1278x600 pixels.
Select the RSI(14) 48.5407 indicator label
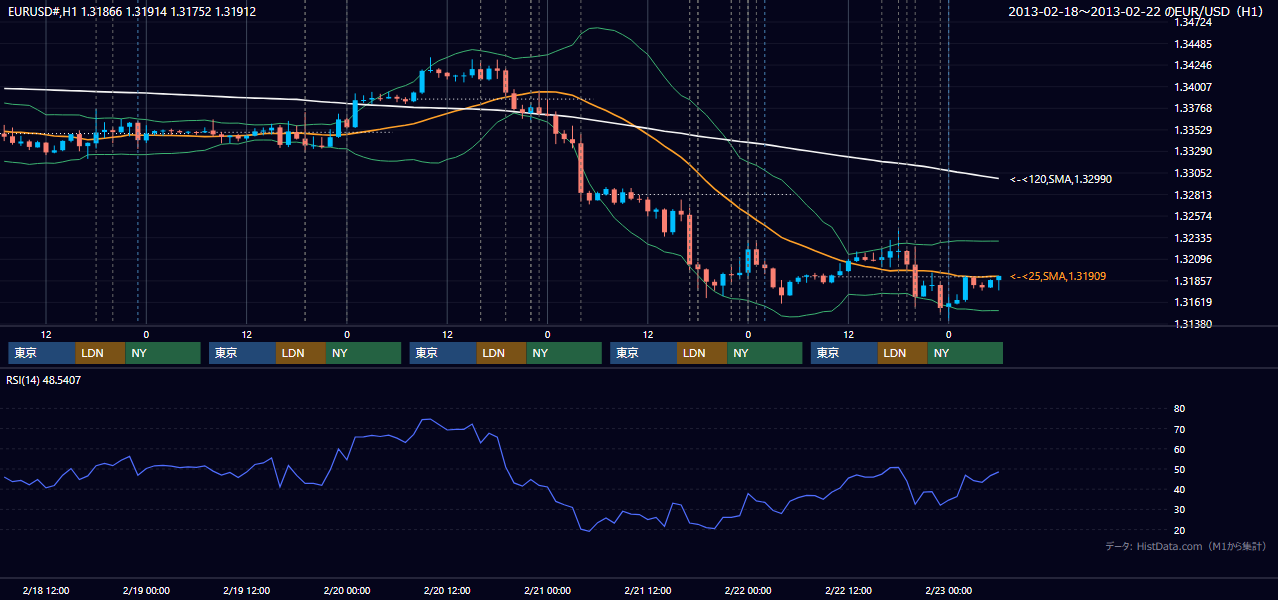[x=44, y=380]
